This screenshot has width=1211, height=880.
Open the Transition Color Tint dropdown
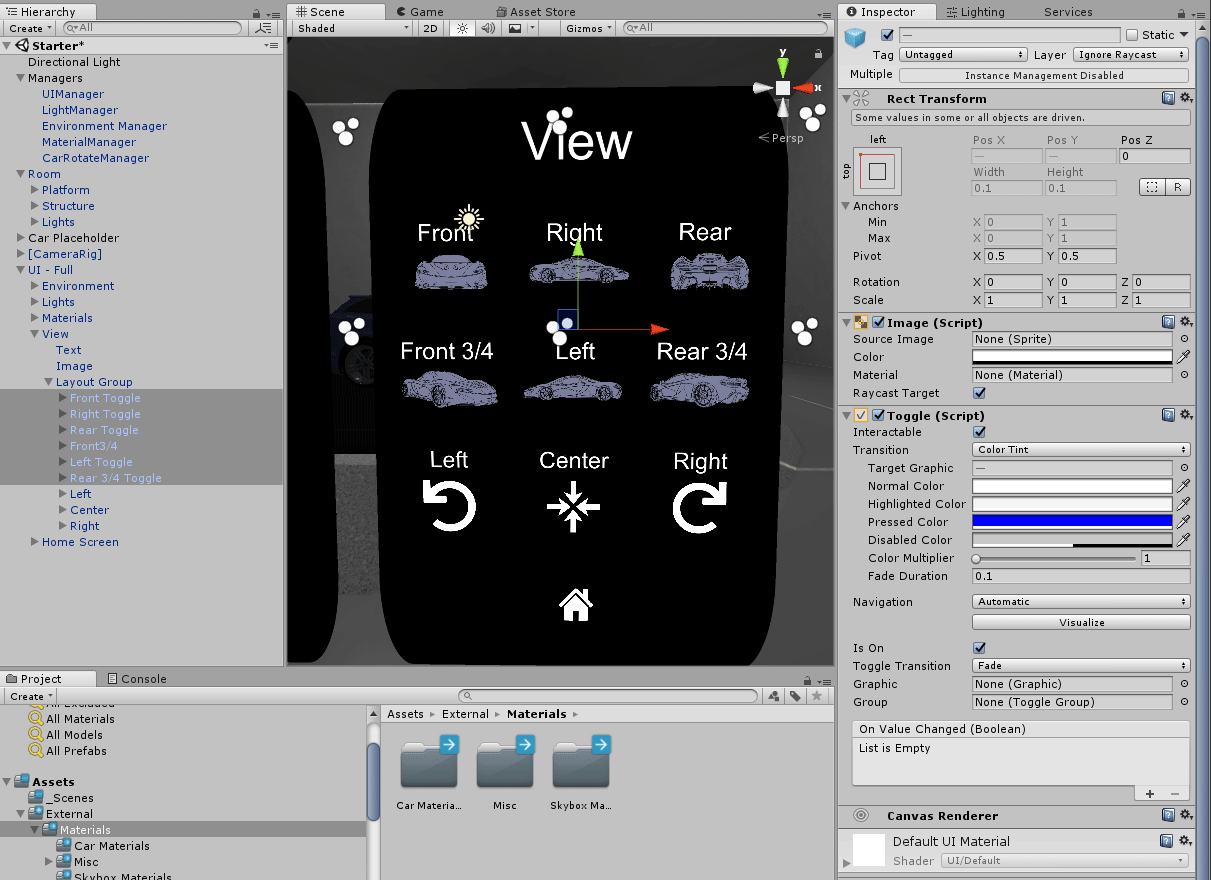[x=1081, y=450]
